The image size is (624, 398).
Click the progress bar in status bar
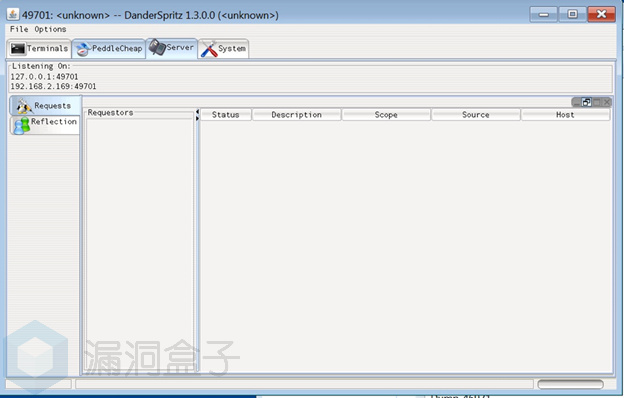pyautogui.click(x=570, y=384)
